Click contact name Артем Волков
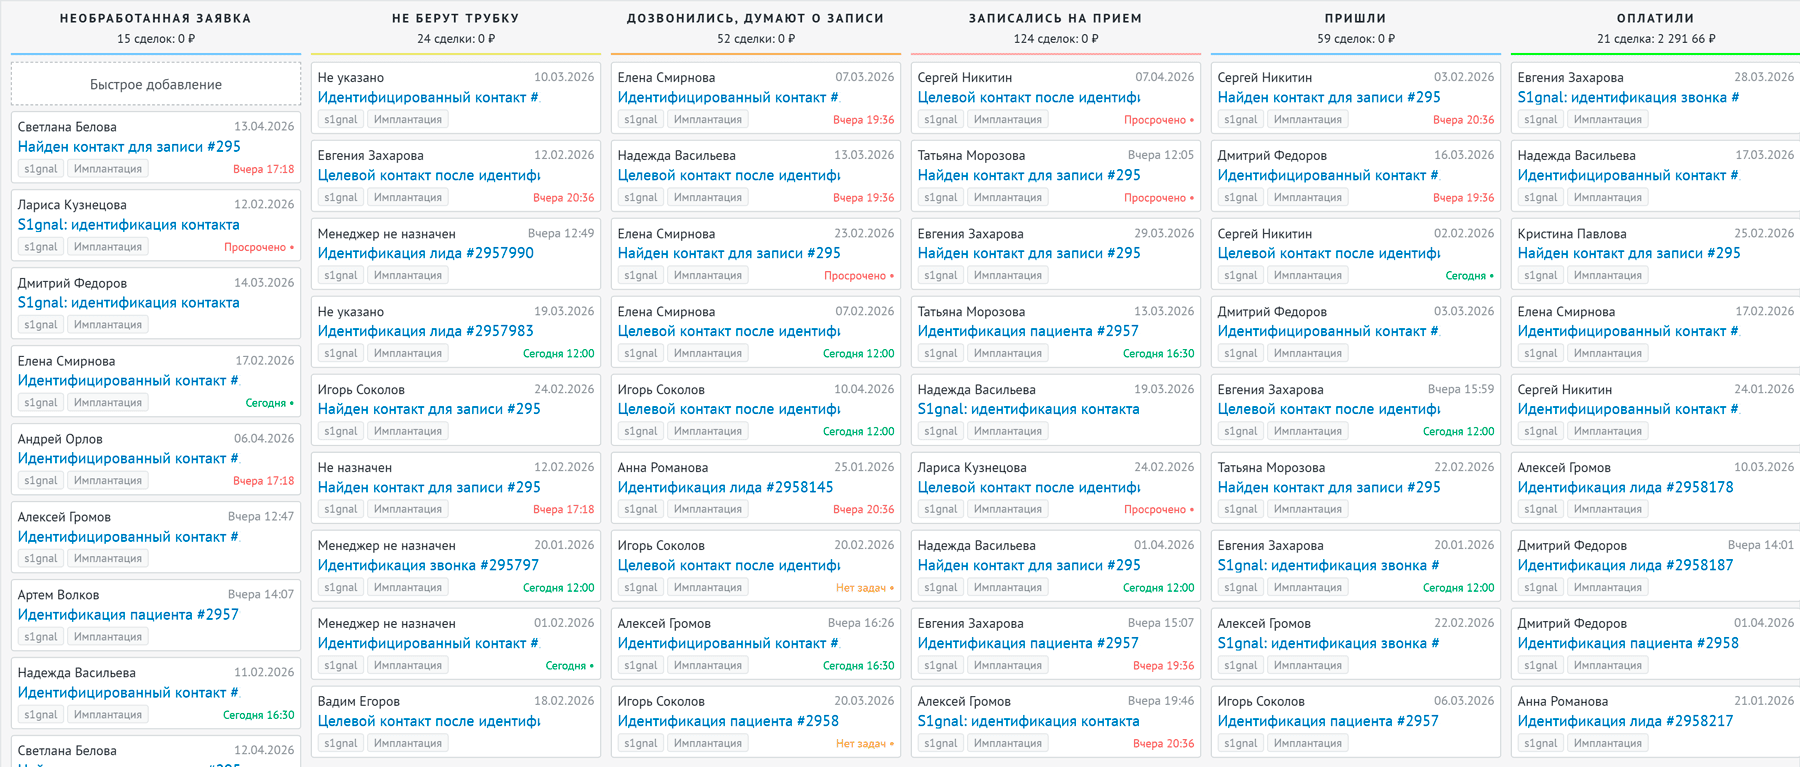 (x=58, y=595)
